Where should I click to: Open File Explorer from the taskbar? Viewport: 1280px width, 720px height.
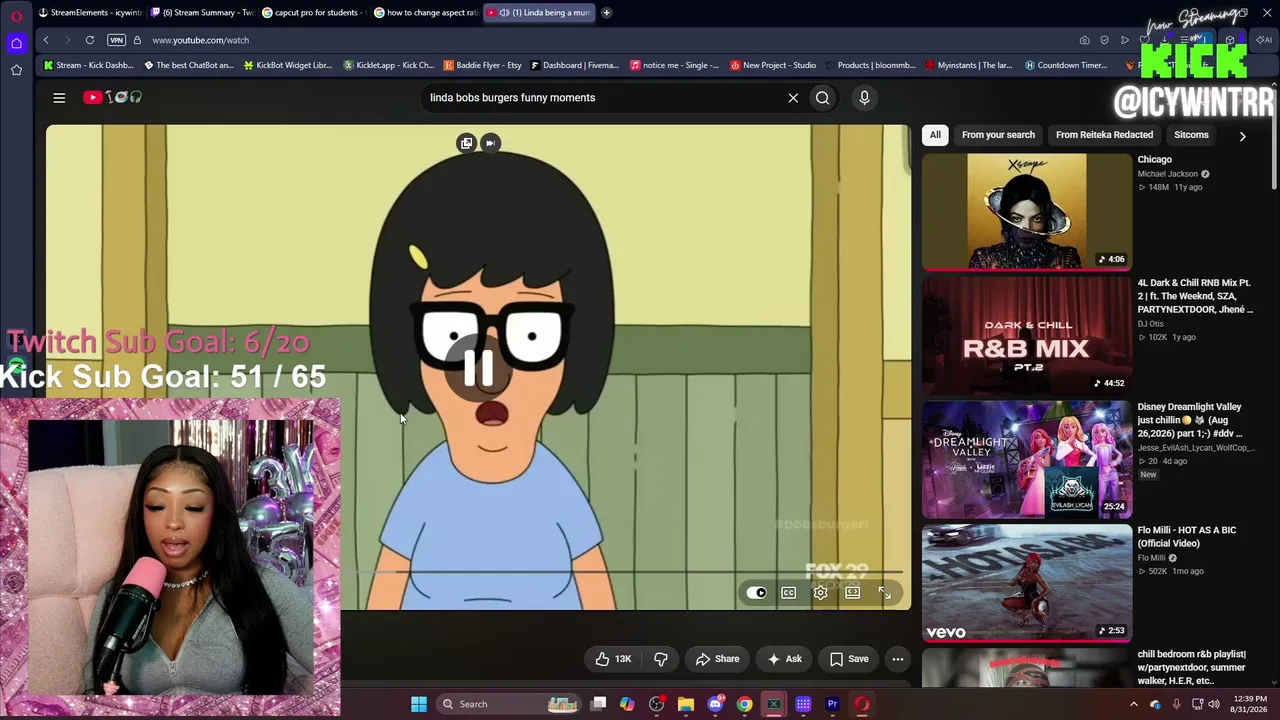tap(686, 704)
